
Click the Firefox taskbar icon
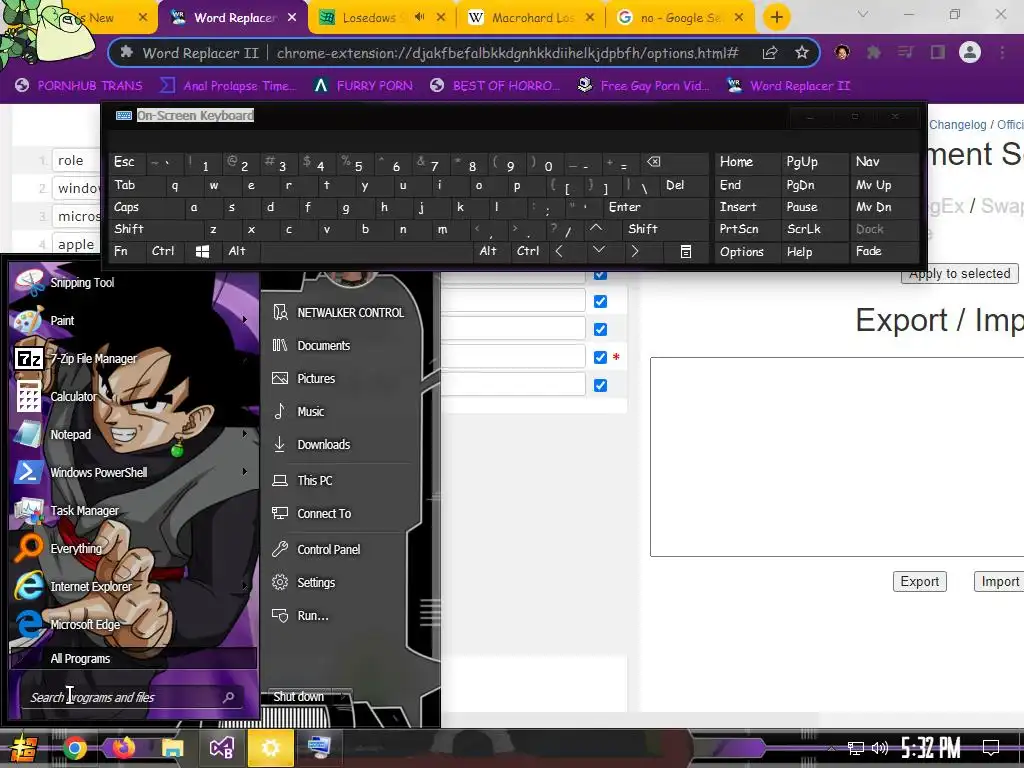[123, 748]
